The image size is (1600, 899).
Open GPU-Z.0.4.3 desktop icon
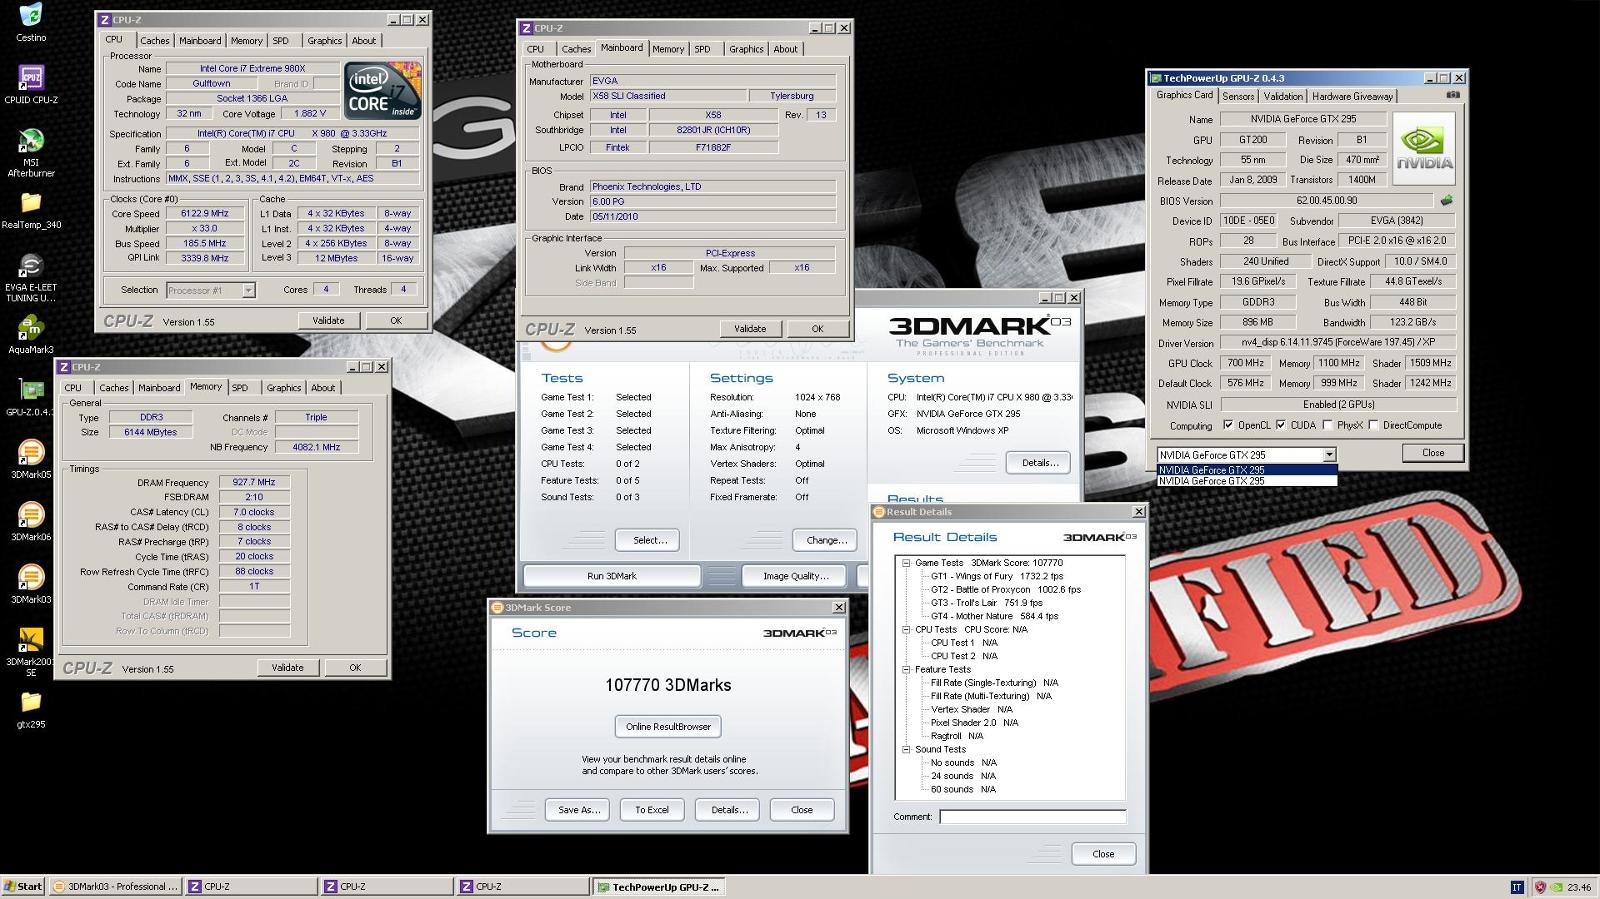[31, 390]
